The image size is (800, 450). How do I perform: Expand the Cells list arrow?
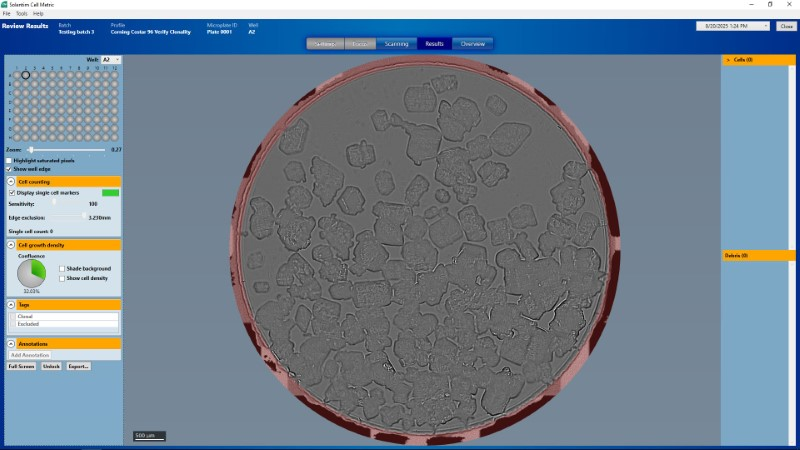pyautogui.click(x=728, y=60)
